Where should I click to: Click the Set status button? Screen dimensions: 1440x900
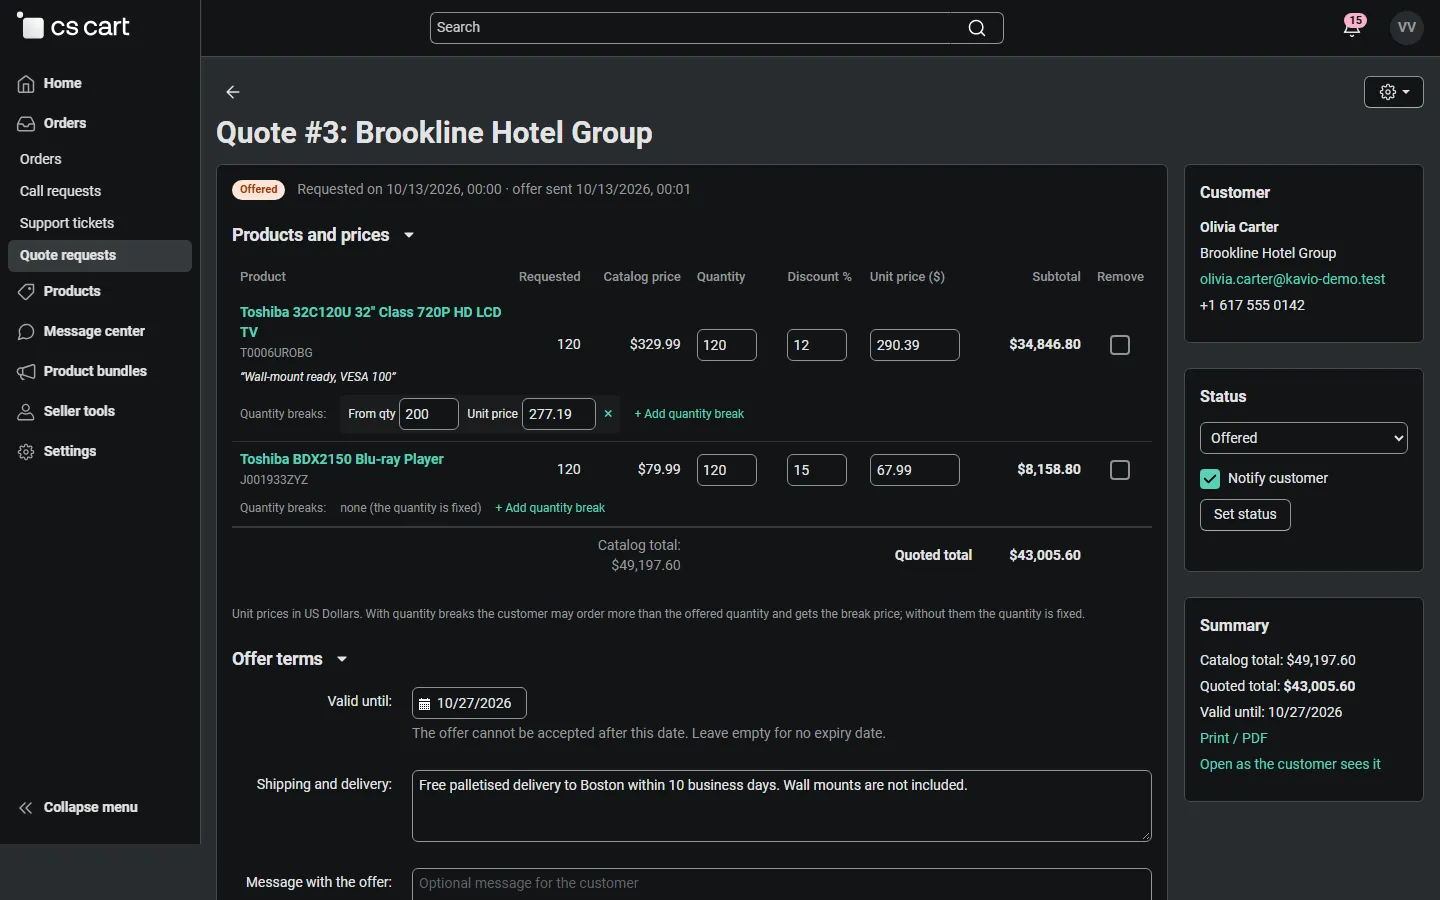click(1245, 515)
